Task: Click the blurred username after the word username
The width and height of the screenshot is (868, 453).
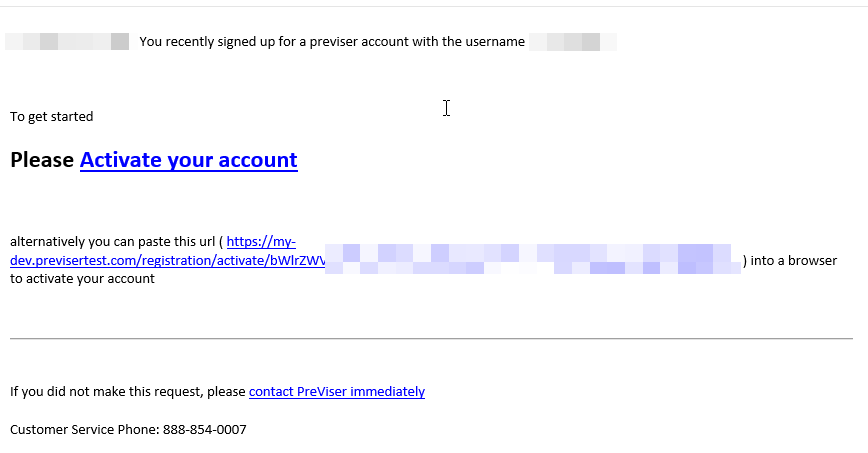Action: click(573, 42)
